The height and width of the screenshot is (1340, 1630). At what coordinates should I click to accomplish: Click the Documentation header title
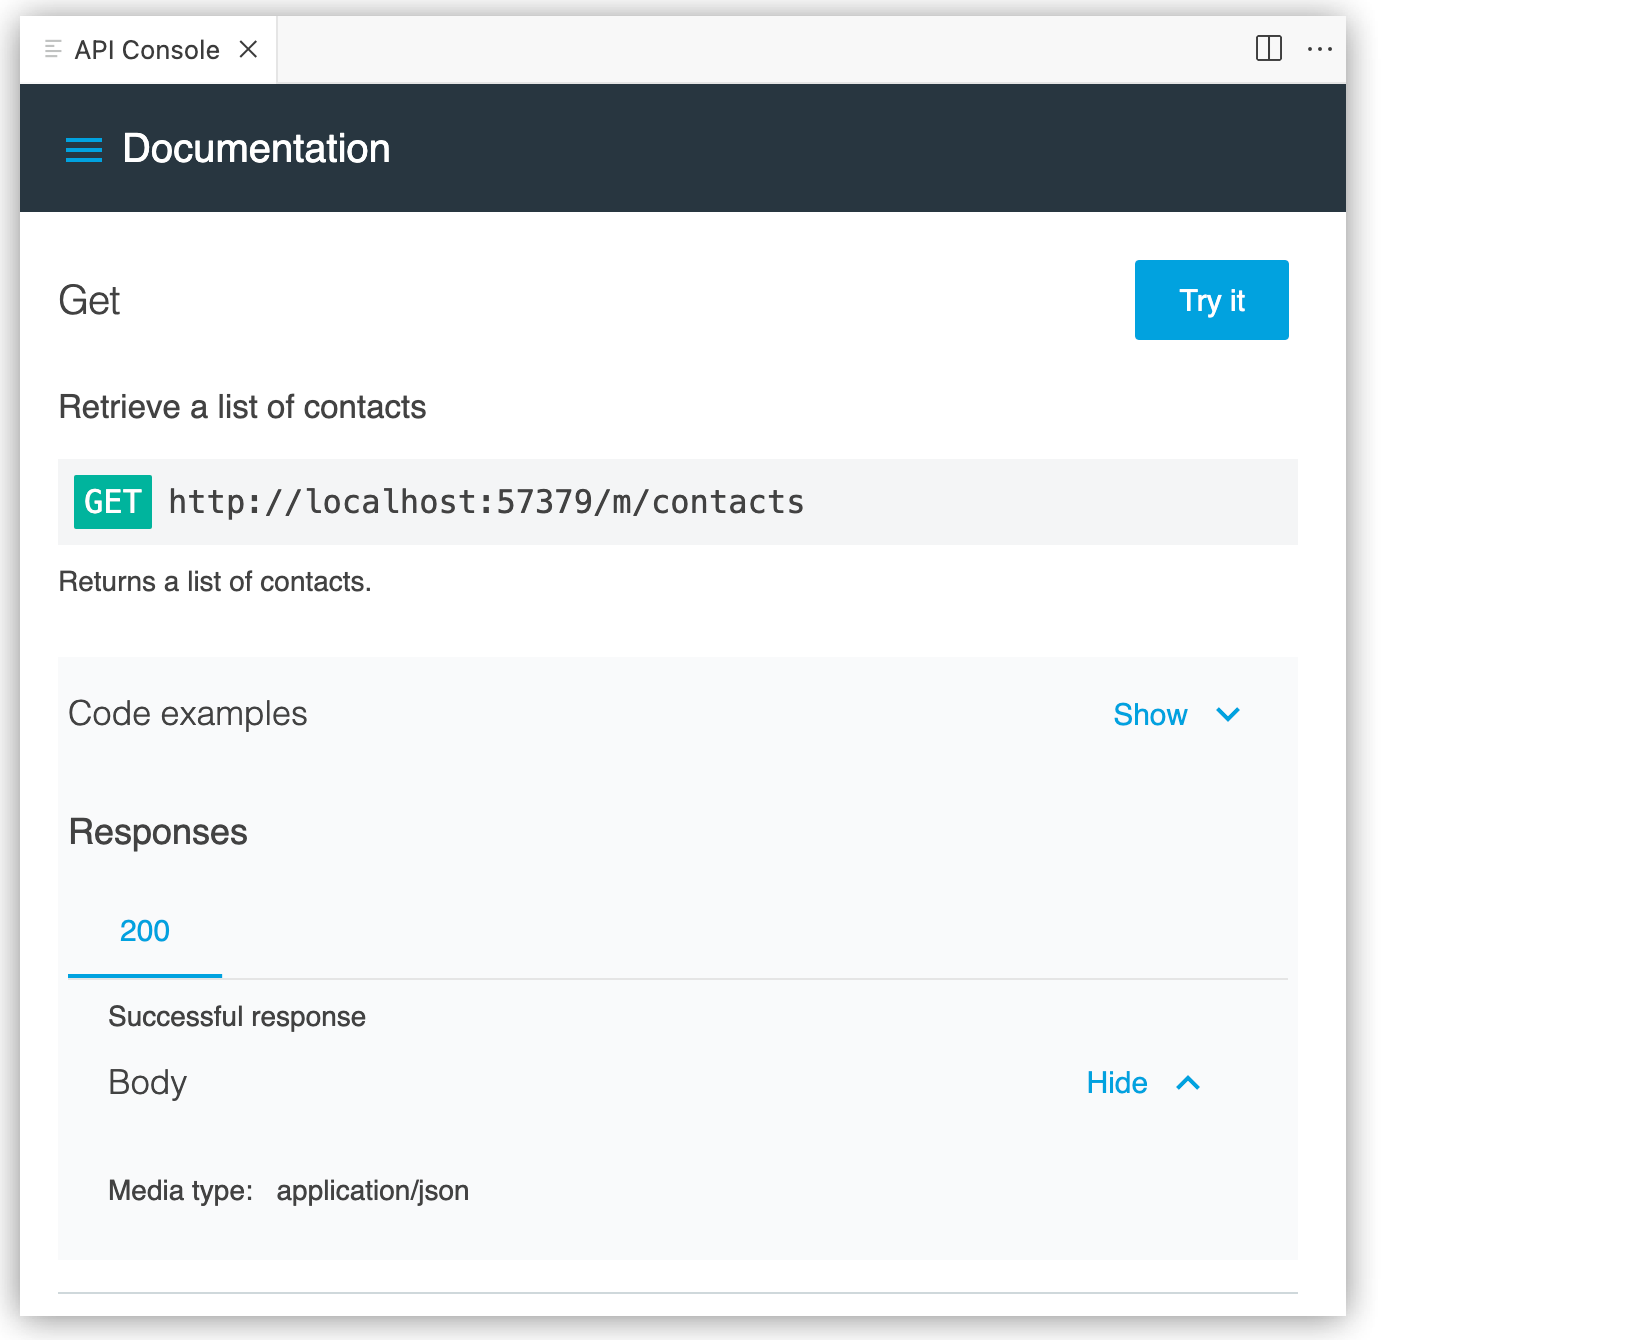256,148
